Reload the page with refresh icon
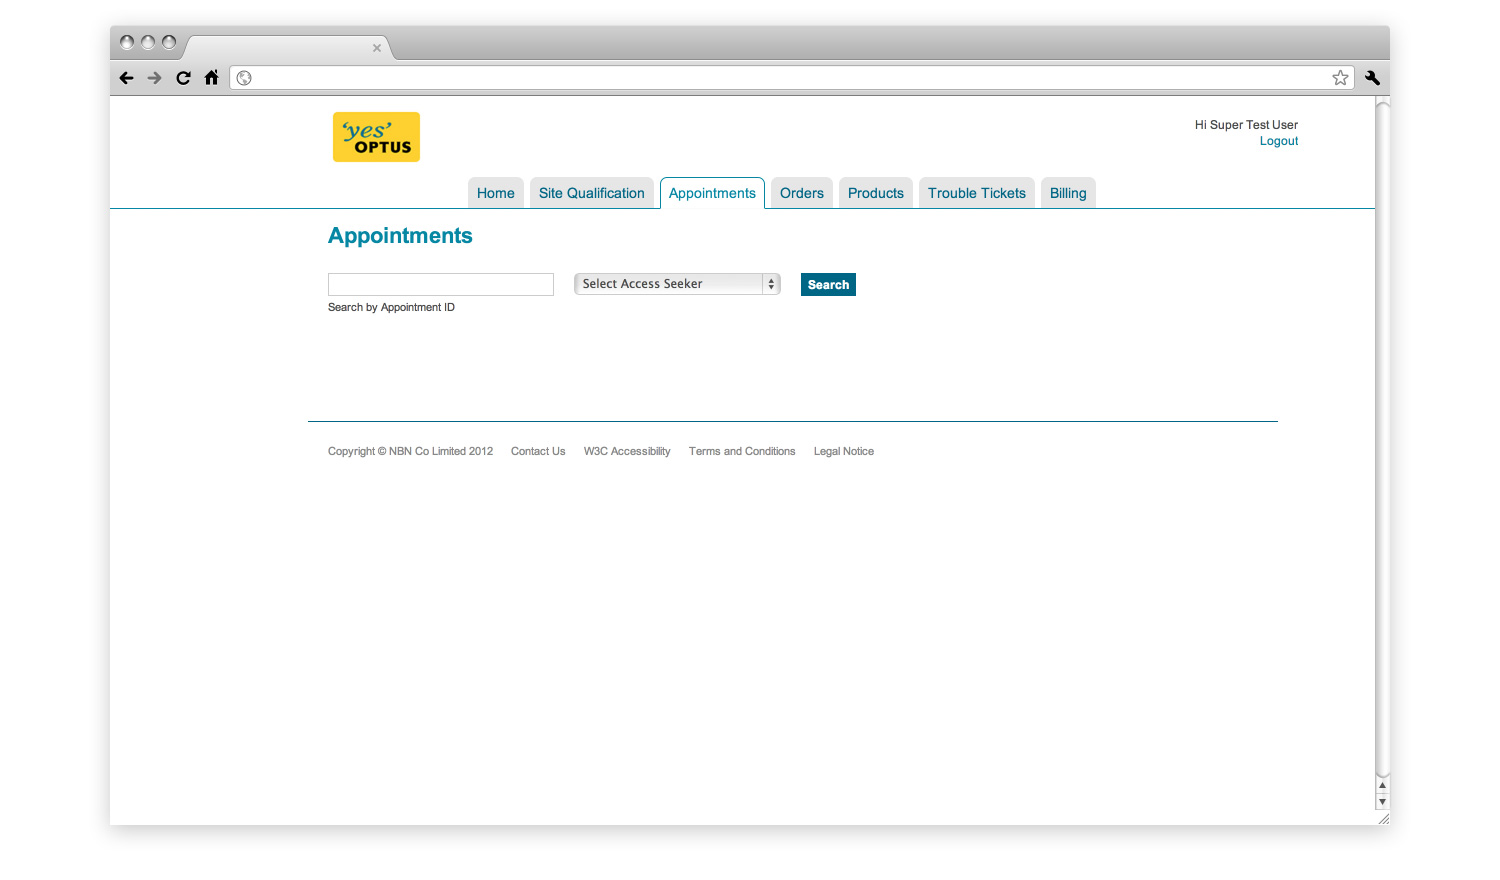The image size is (1500, 880). [x=183, y=78]
